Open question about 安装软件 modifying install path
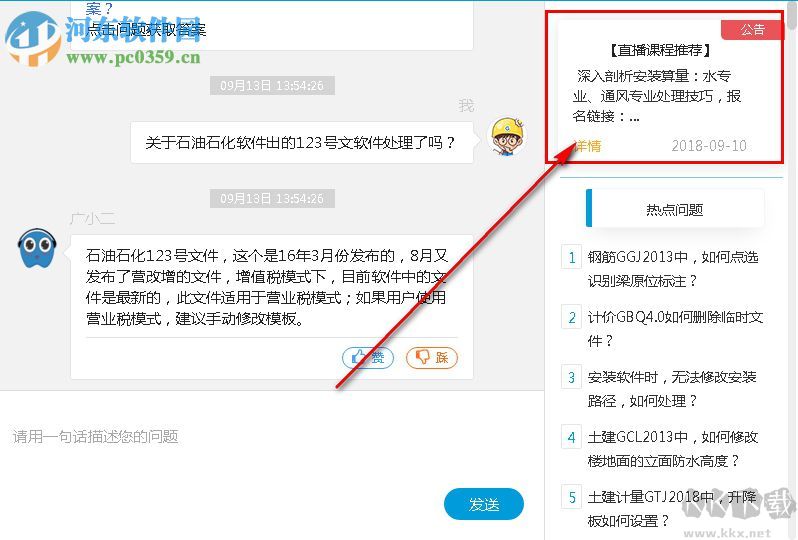The width and height of the screenshot is (798, 540). 672,389
